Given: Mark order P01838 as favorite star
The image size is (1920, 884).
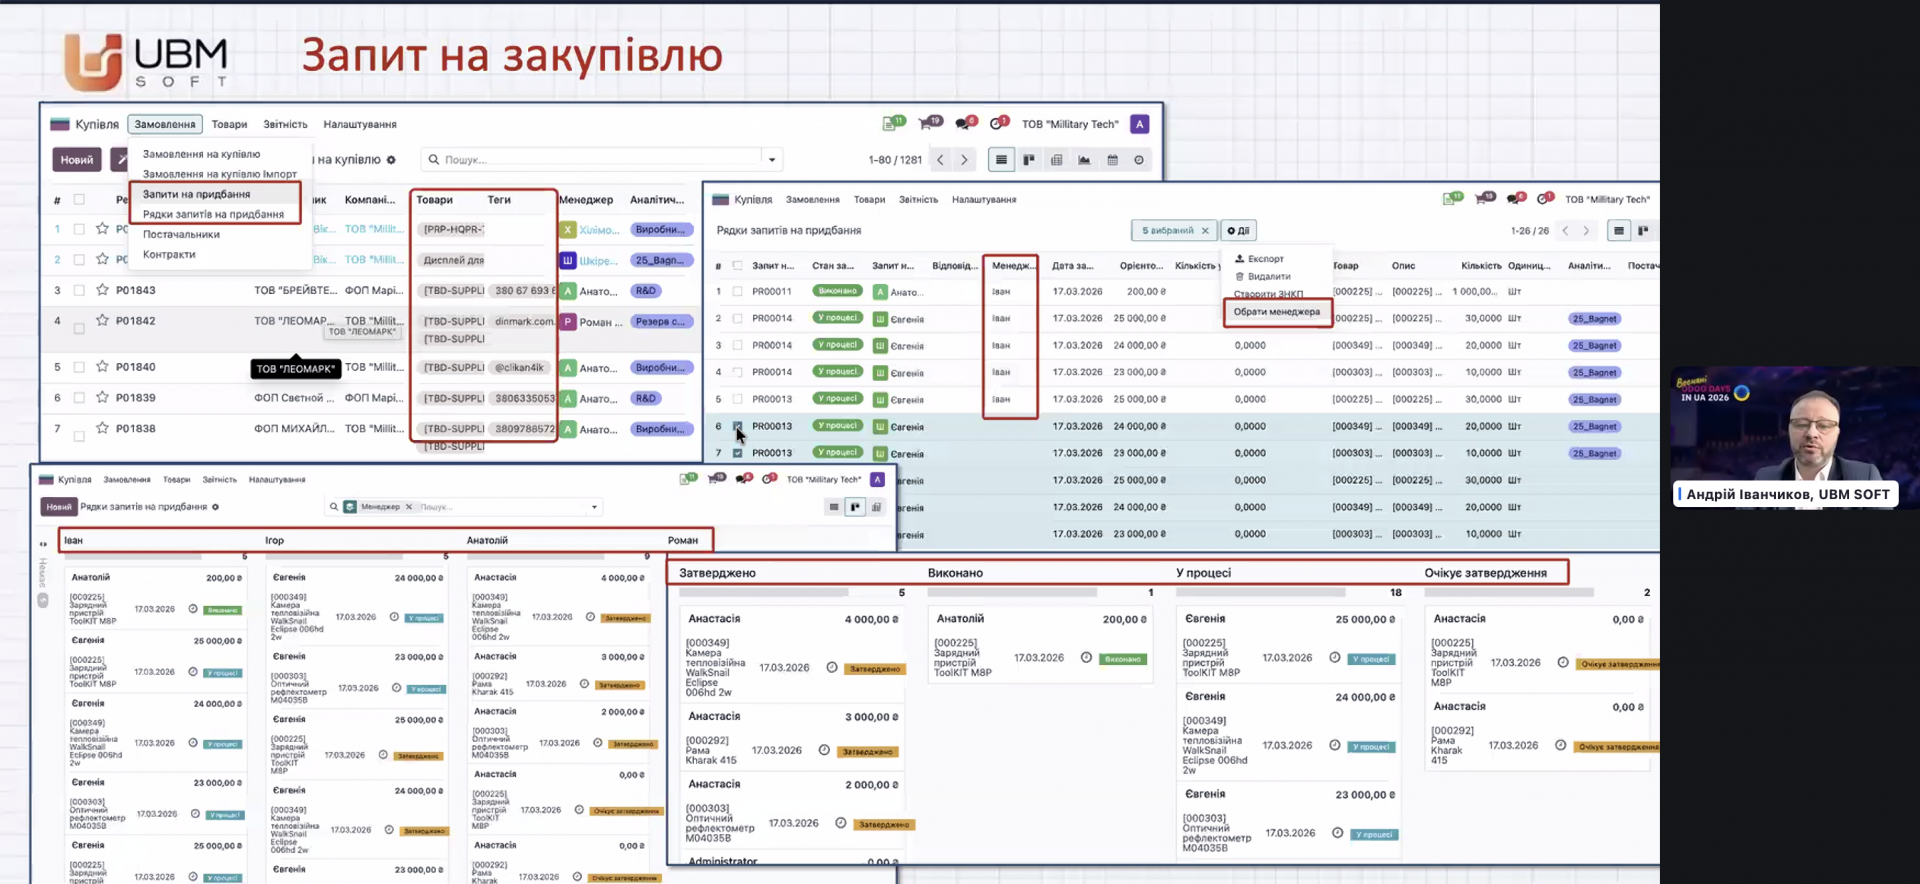Looking at the screenshot, I should click(x=102, y=428).
